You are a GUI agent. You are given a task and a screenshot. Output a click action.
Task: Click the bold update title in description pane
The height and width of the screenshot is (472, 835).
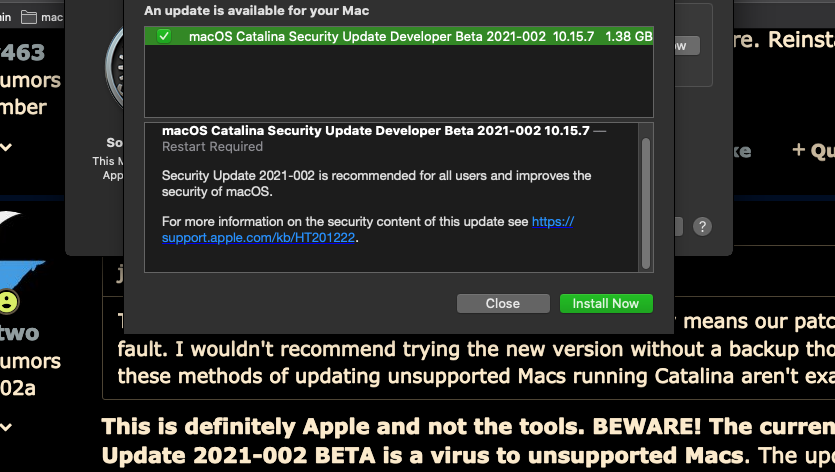(x=376, y=131)
